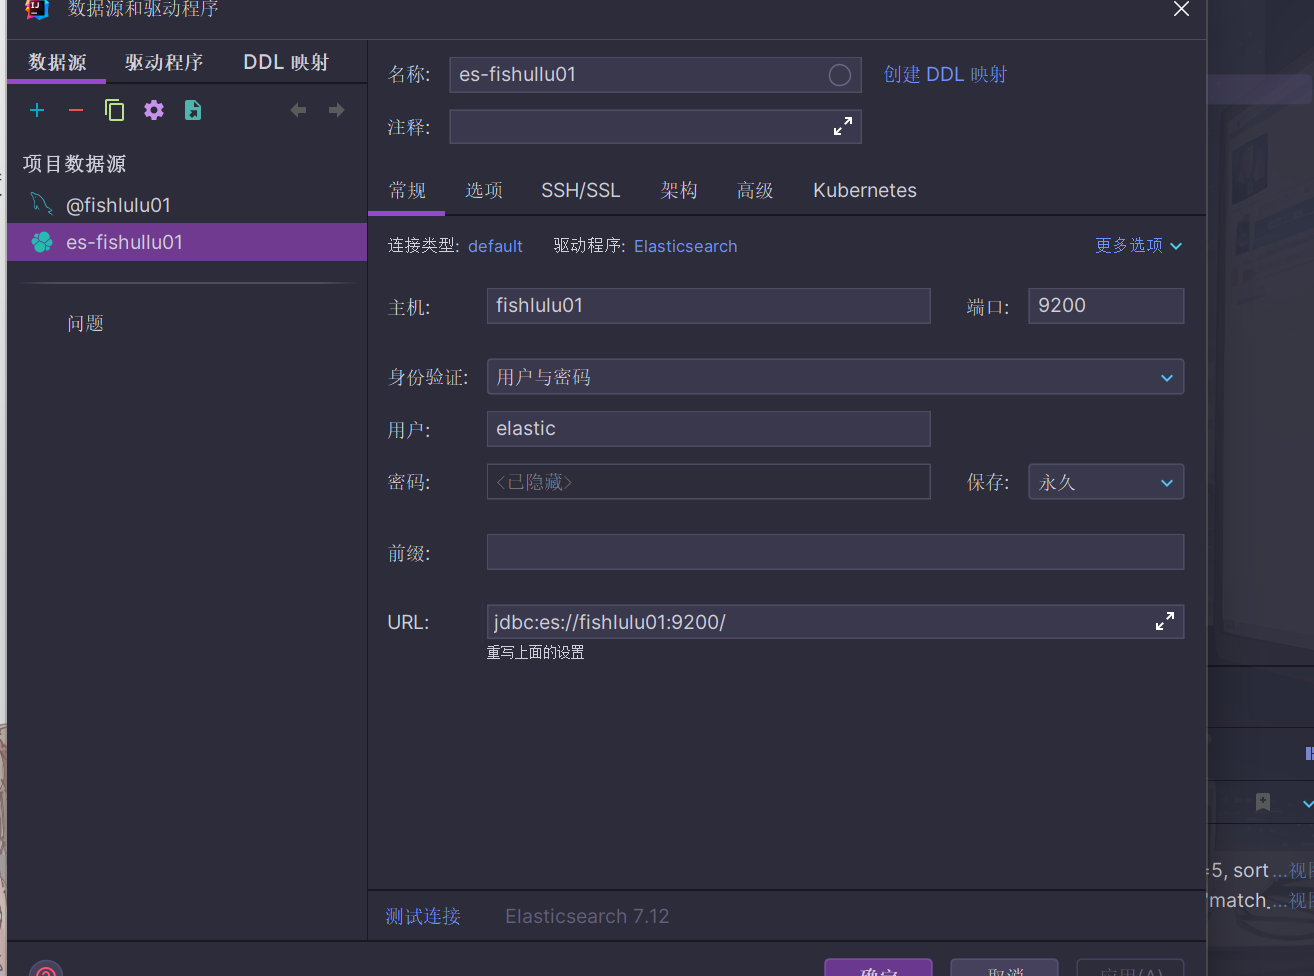This screenshot has height=976, width=1314.
Task: Expand the 更多选项 menu
Action: pyautogui.click(x=1139, y=246)
